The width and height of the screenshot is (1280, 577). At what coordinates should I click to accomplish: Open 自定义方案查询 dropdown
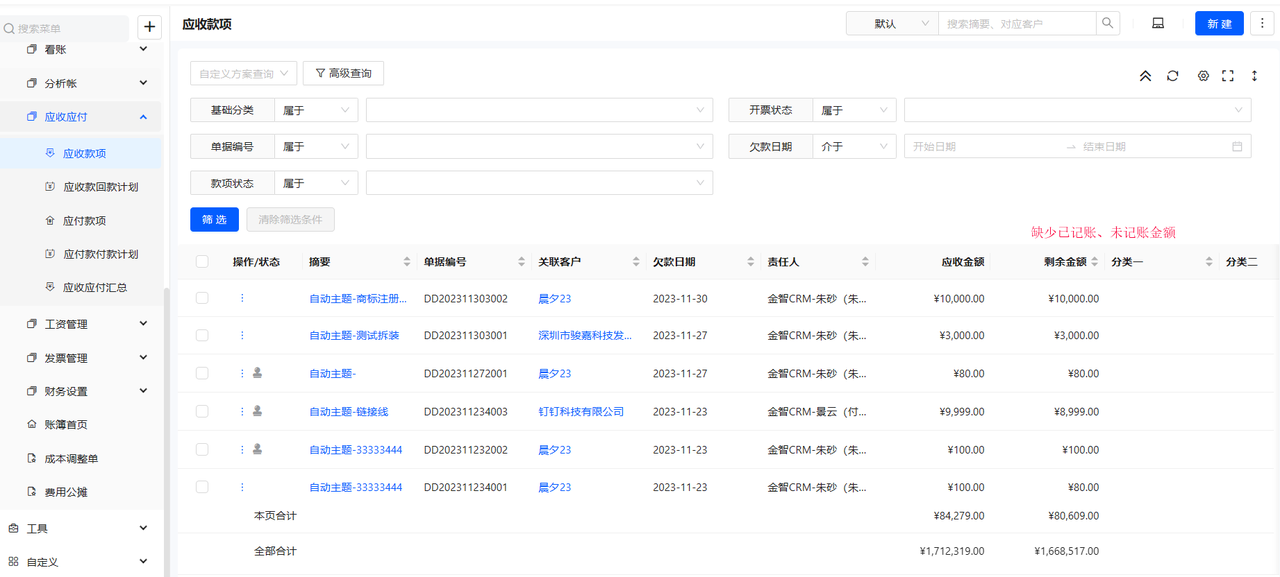coord(244,73)
